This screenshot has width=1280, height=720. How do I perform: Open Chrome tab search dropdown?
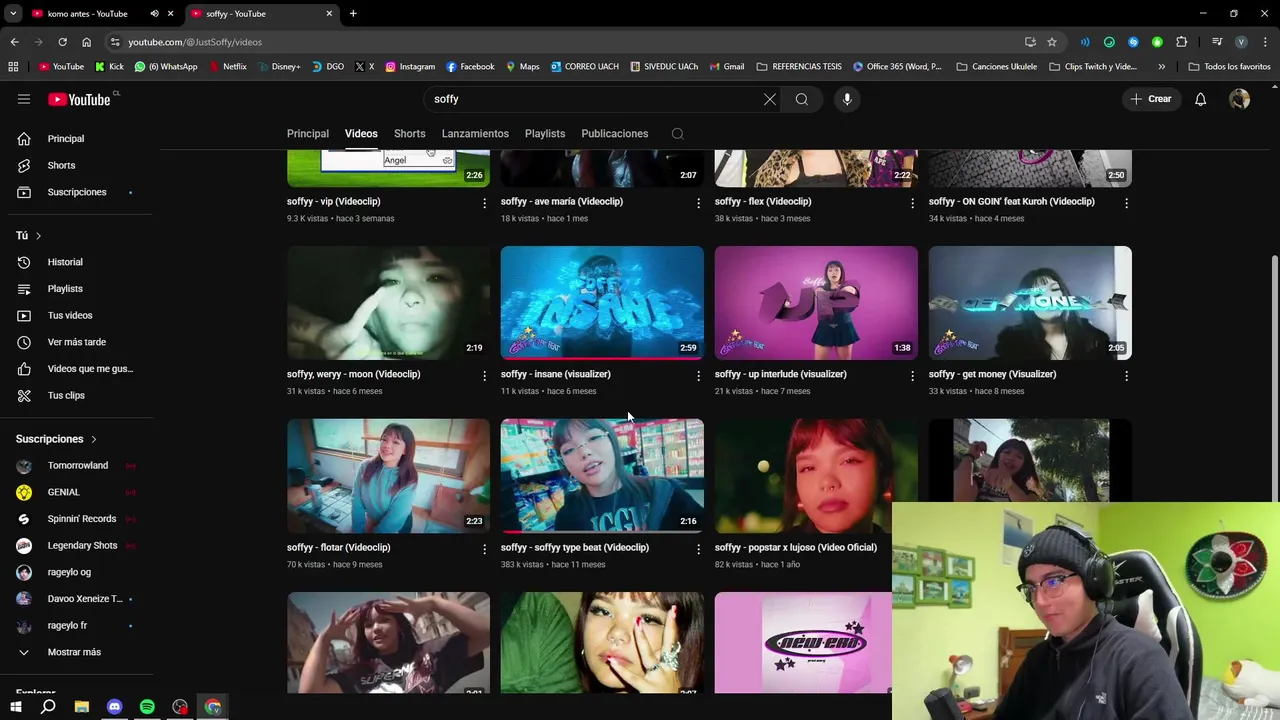[x=13, y=14]
